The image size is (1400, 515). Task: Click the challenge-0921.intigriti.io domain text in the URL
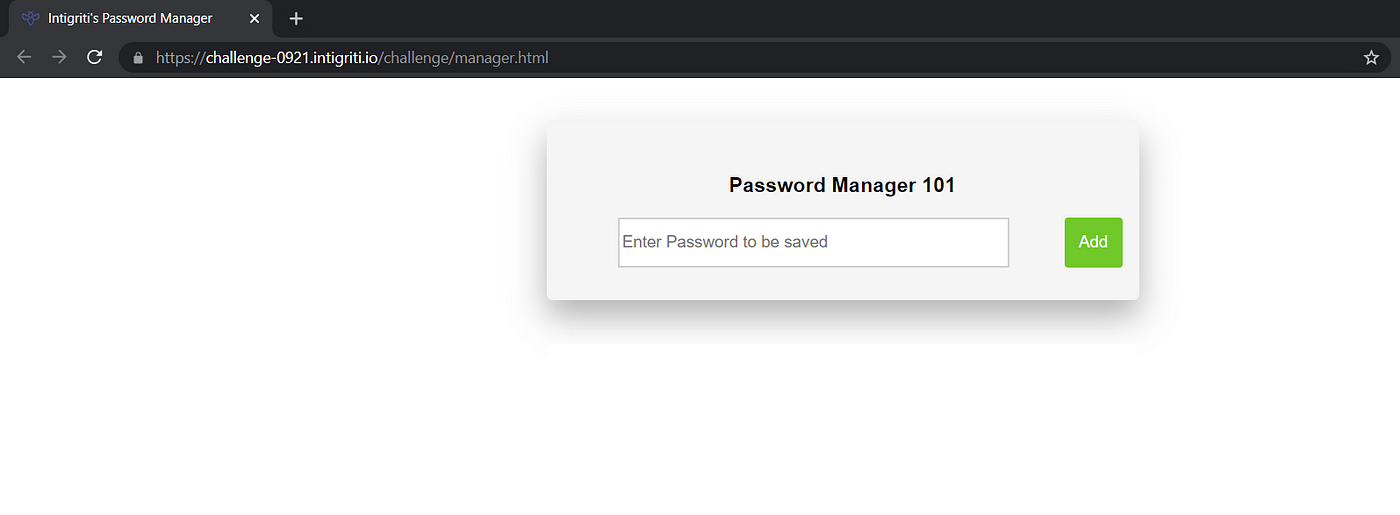(292, 58)
